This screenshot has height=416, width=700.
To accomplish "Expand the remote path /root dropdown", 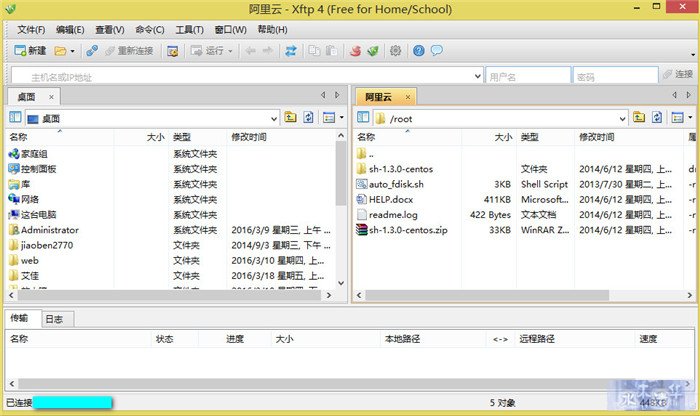I will click(622, 119).
